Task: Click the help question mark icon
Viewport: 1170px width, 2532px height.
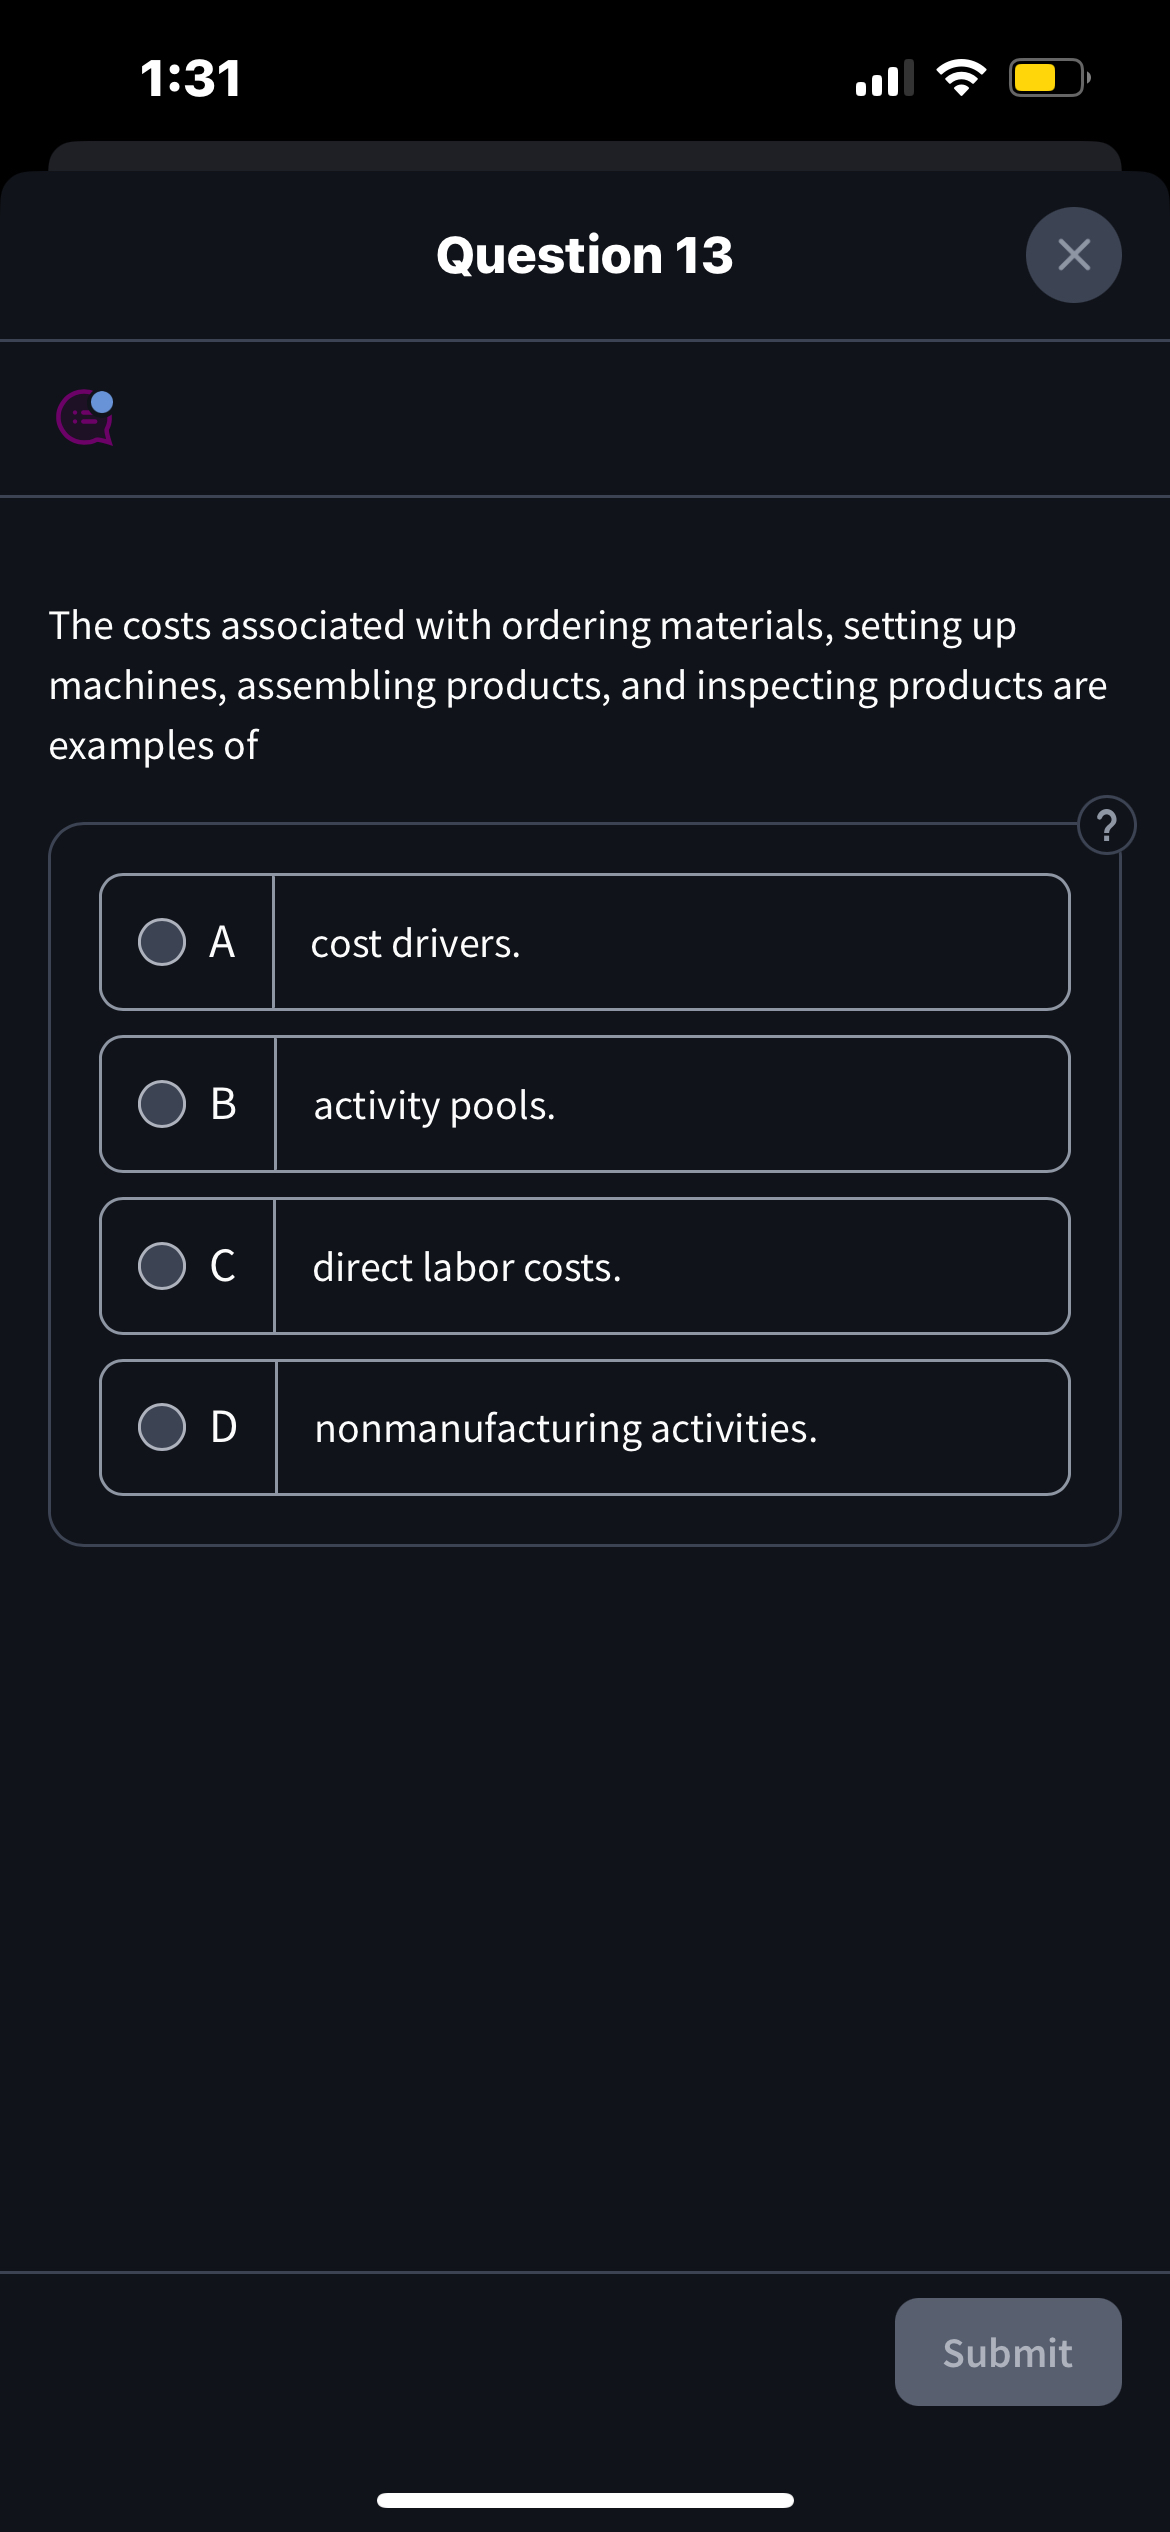Action: (1106, 825)
